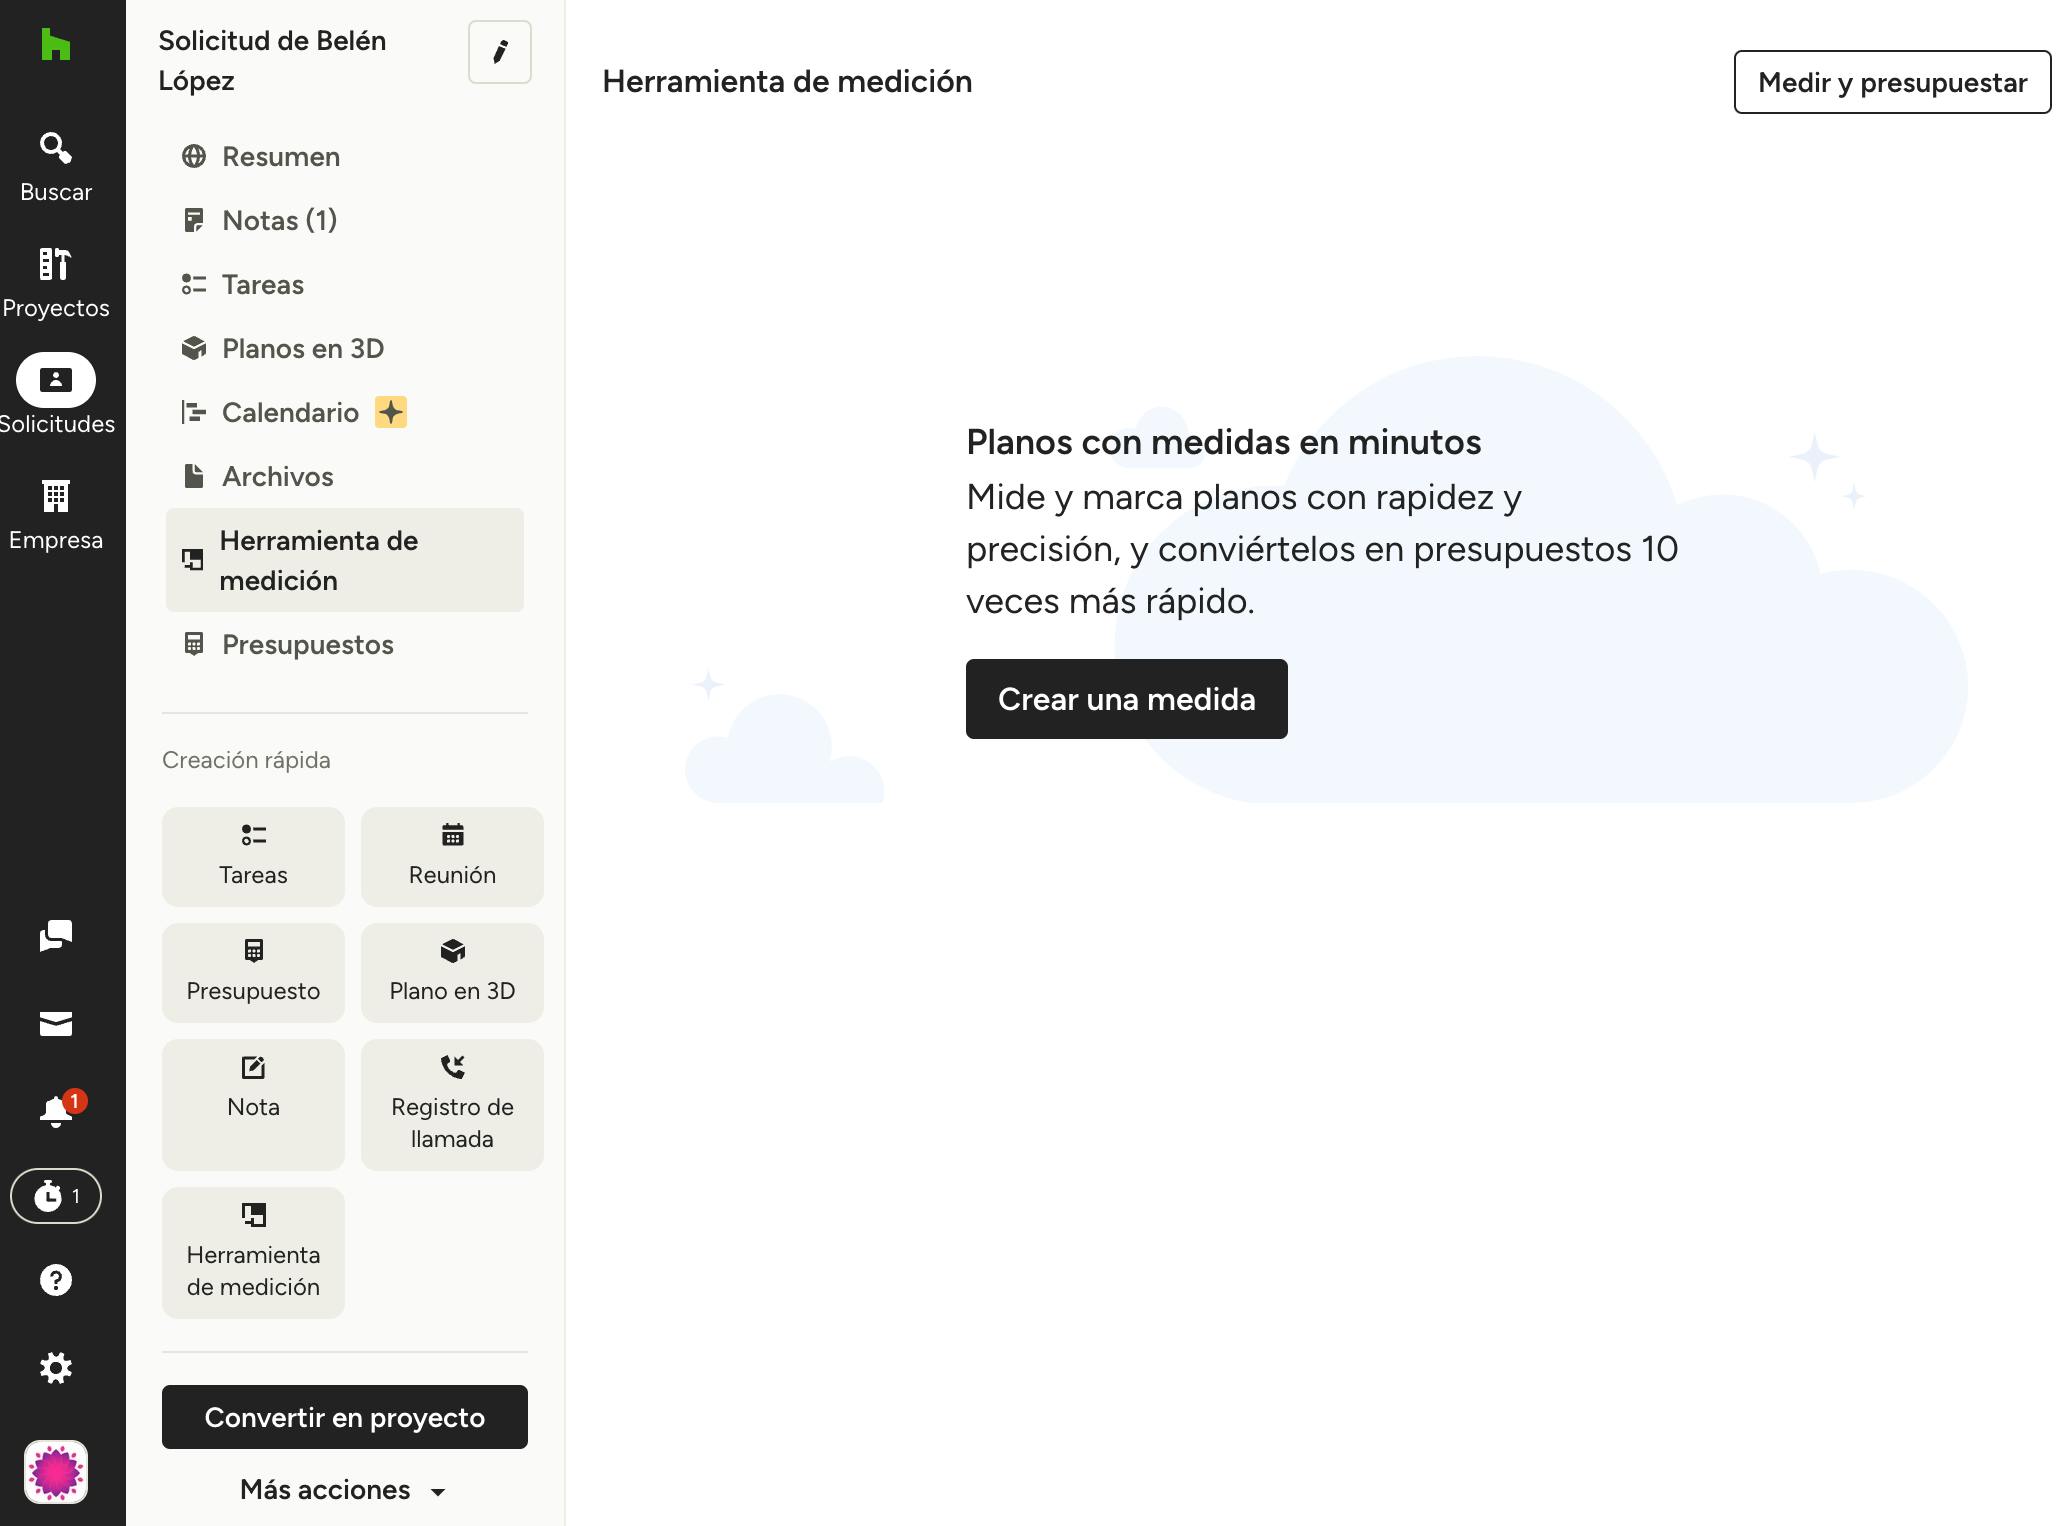
Task: Click the Convertir en proyecto button
Action: pyautogui.click(x=344, y=1417)
